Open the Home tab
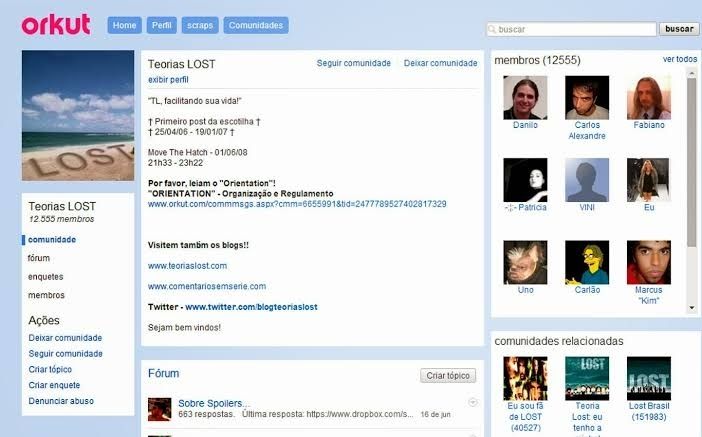 point(124,25)
